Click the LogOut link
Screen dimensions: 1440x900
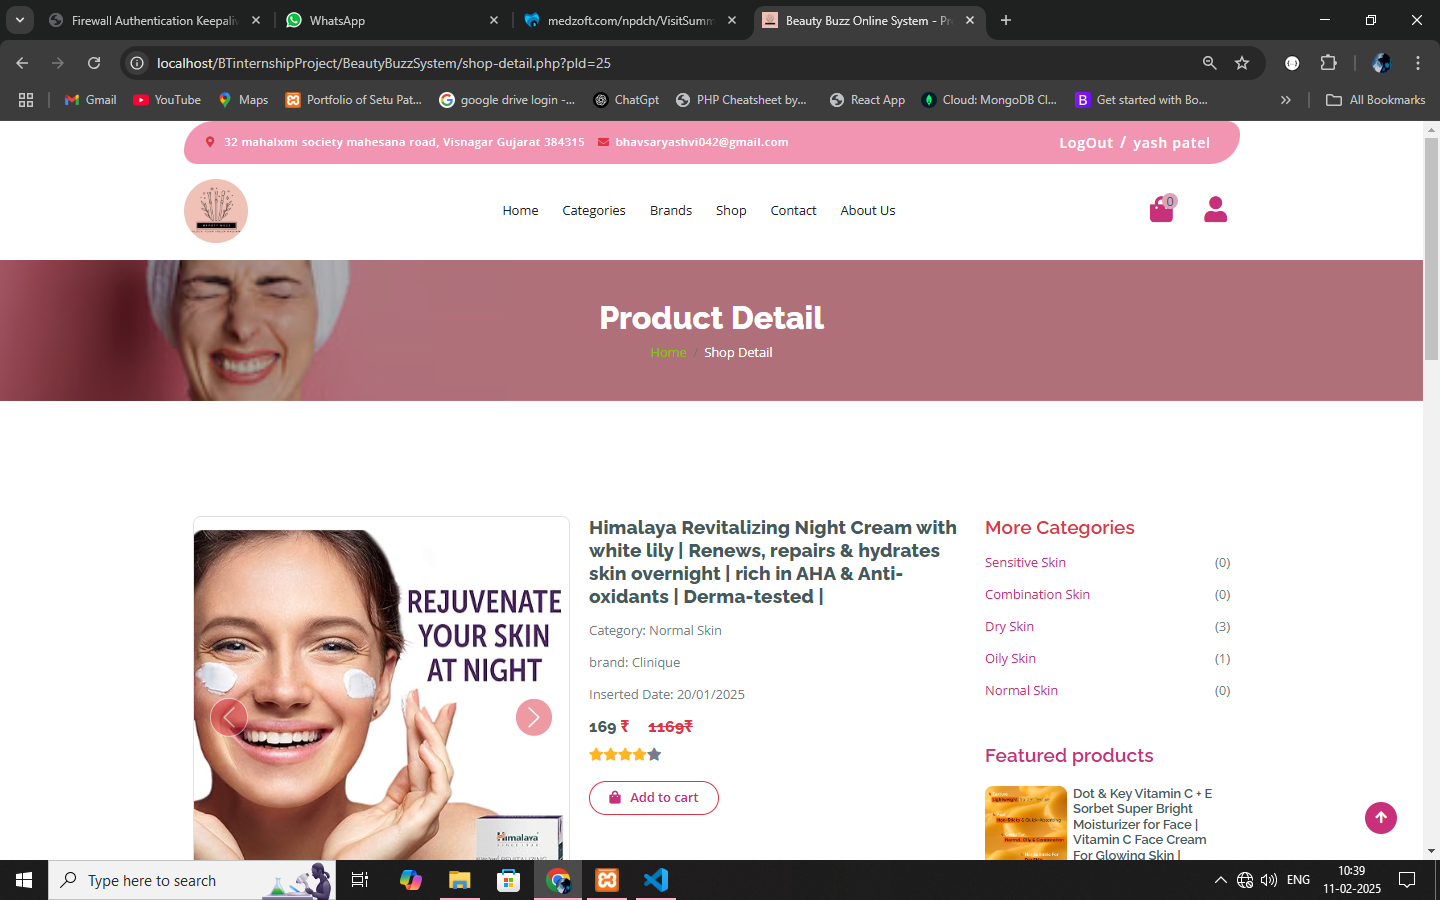[x=1086, y=143]
